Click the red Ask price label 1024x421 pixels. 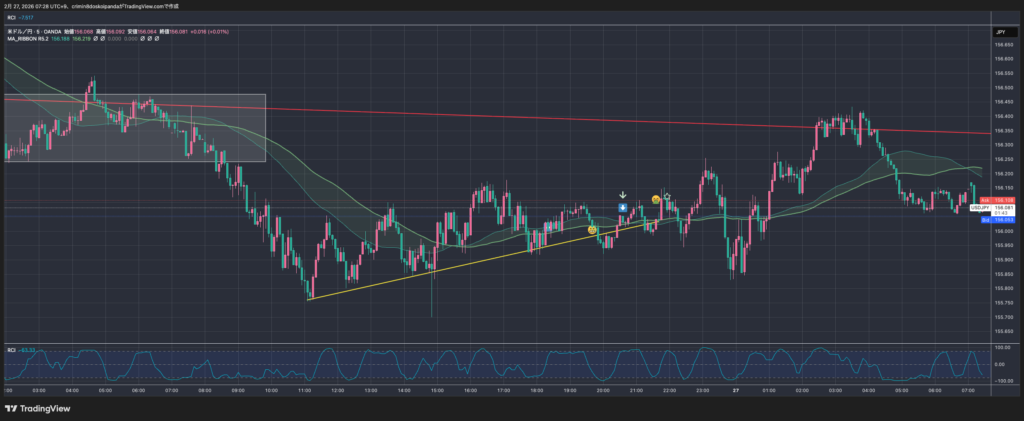click(x=992, y=201)
